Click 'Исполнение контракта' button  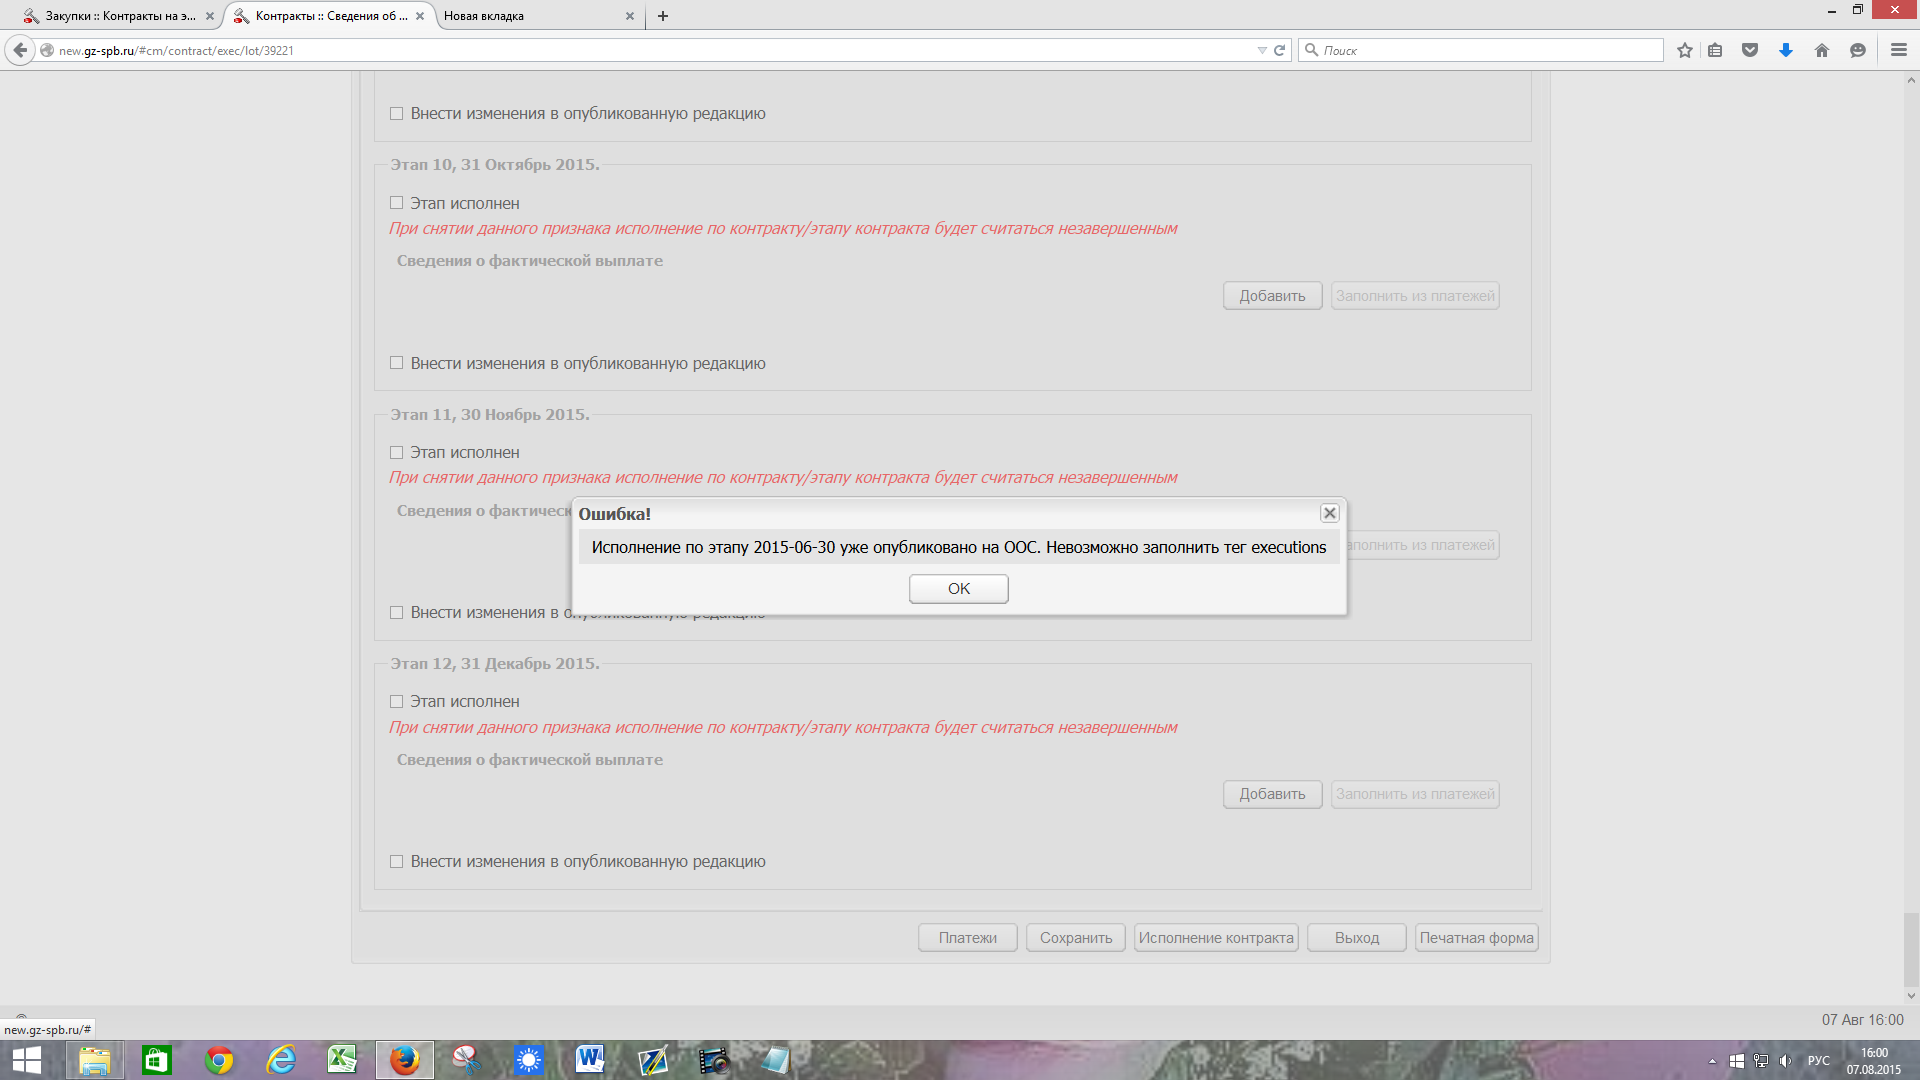coord(1216,938)
